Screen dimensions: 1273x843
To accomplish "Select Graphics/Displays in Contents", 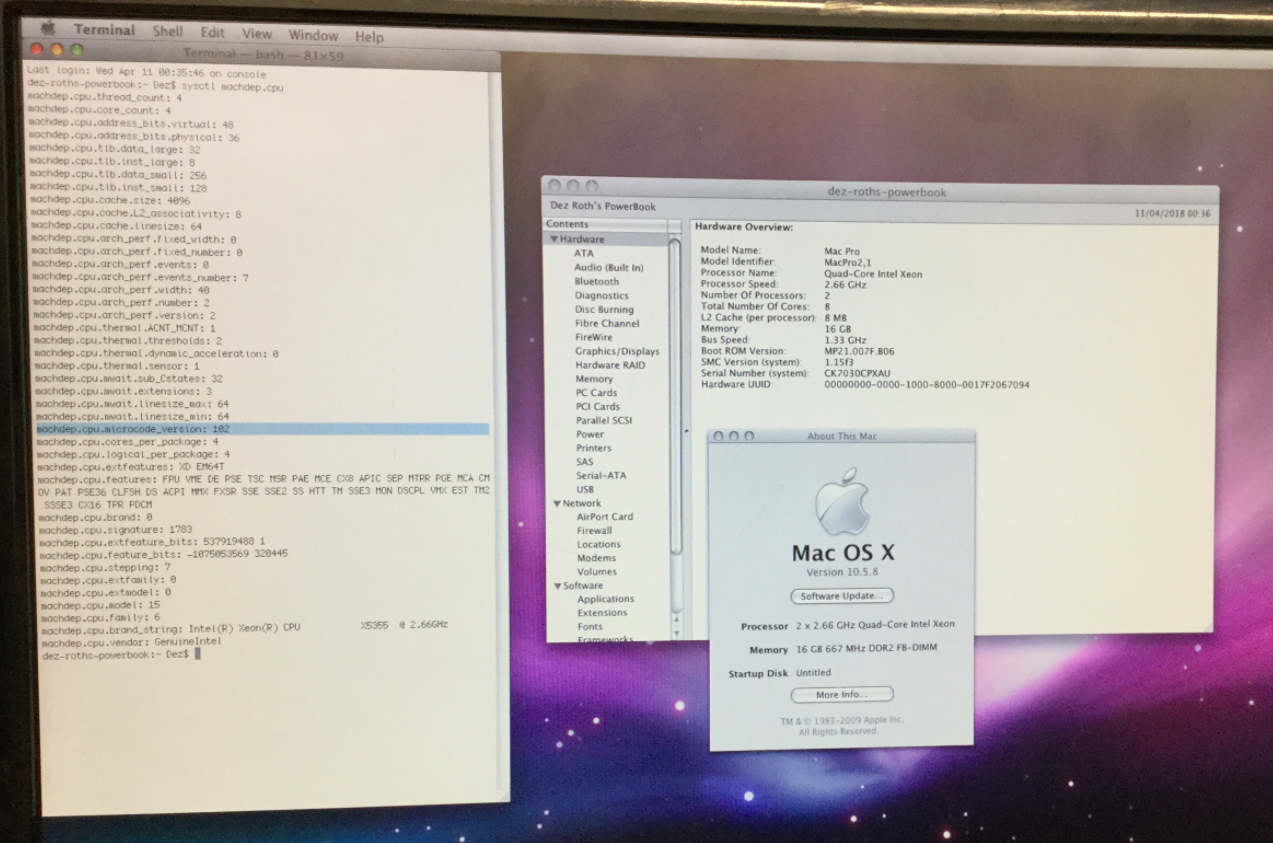I will [617, 352].
